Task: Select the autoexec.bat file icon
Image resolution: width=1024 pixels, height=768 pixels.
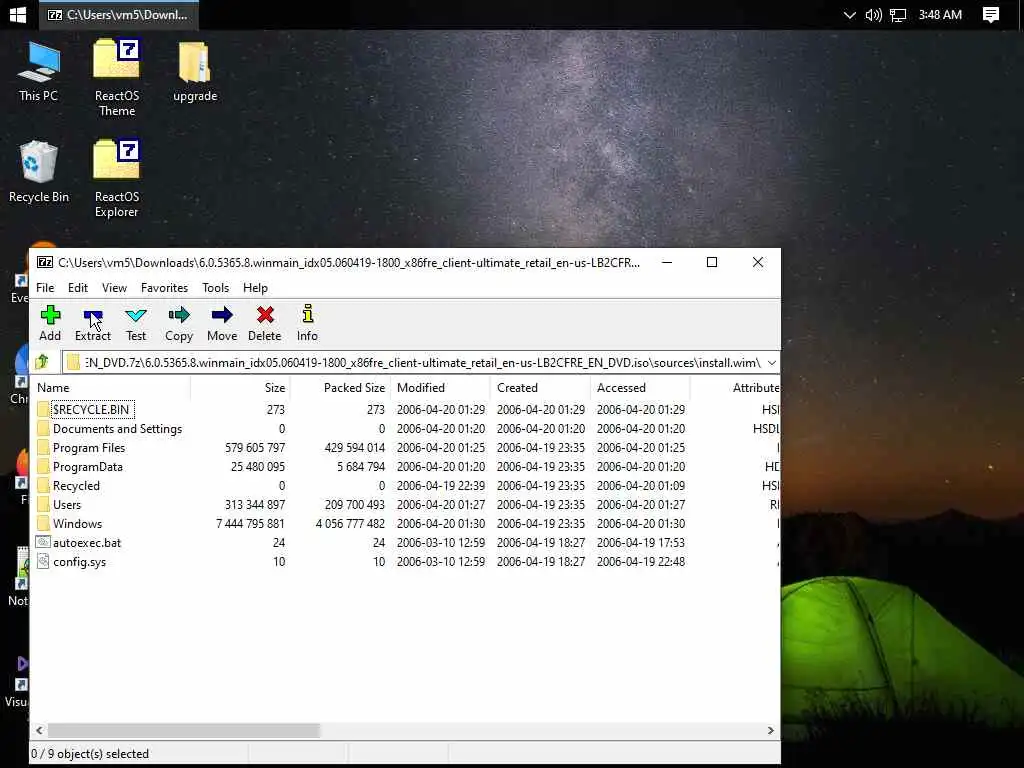Action: tap(43, 542)
